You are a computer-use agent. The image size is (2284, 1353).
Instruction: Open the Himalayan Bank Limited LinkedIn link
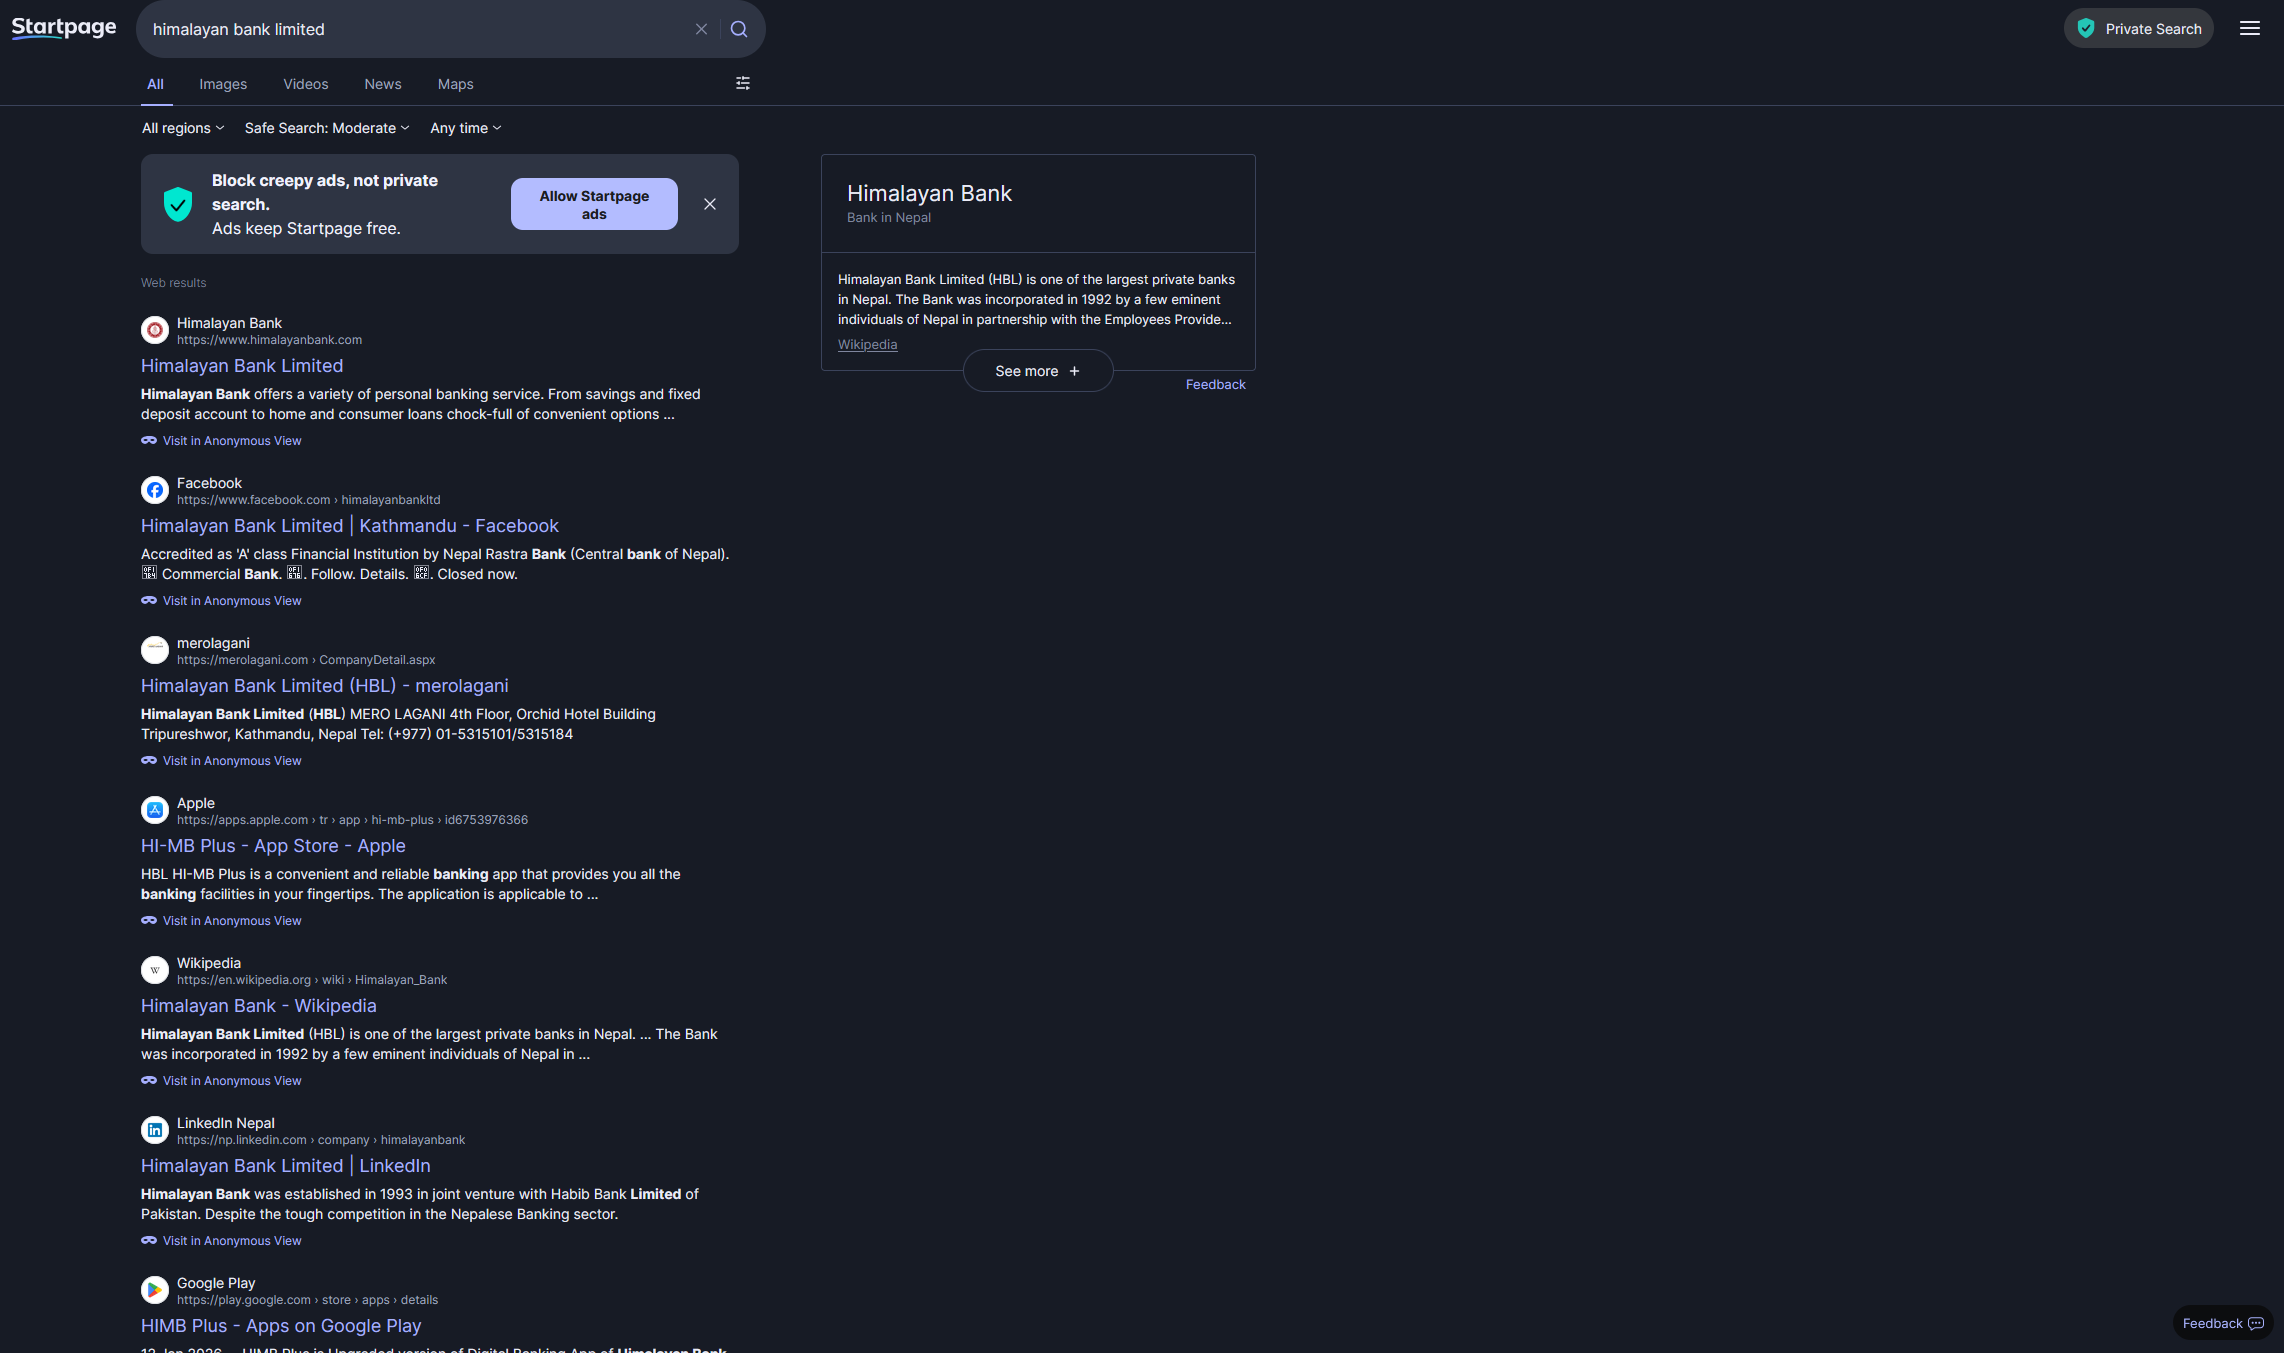pyautogui.click(x=286, y=1166)
